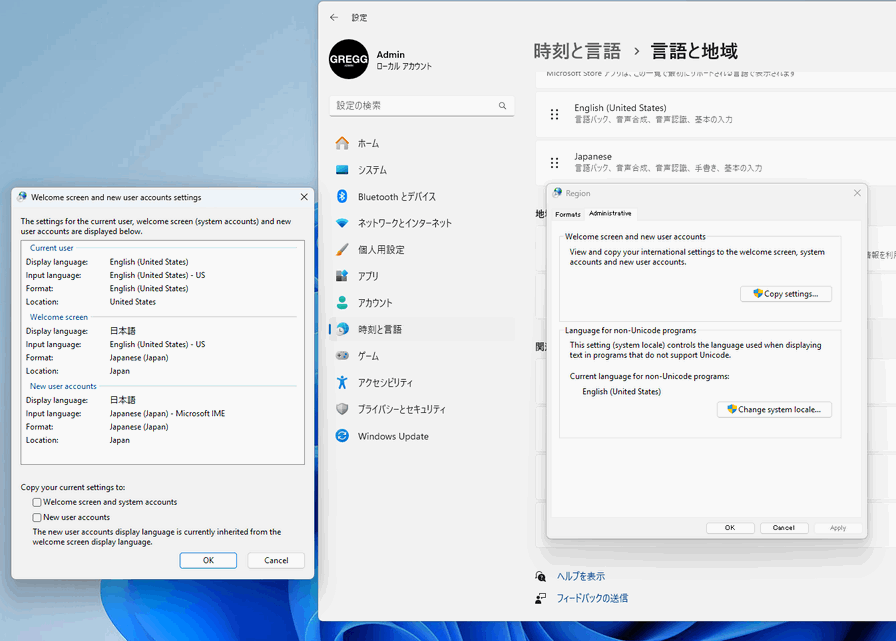Select the Administrative tab

click(x=610, y=213)
